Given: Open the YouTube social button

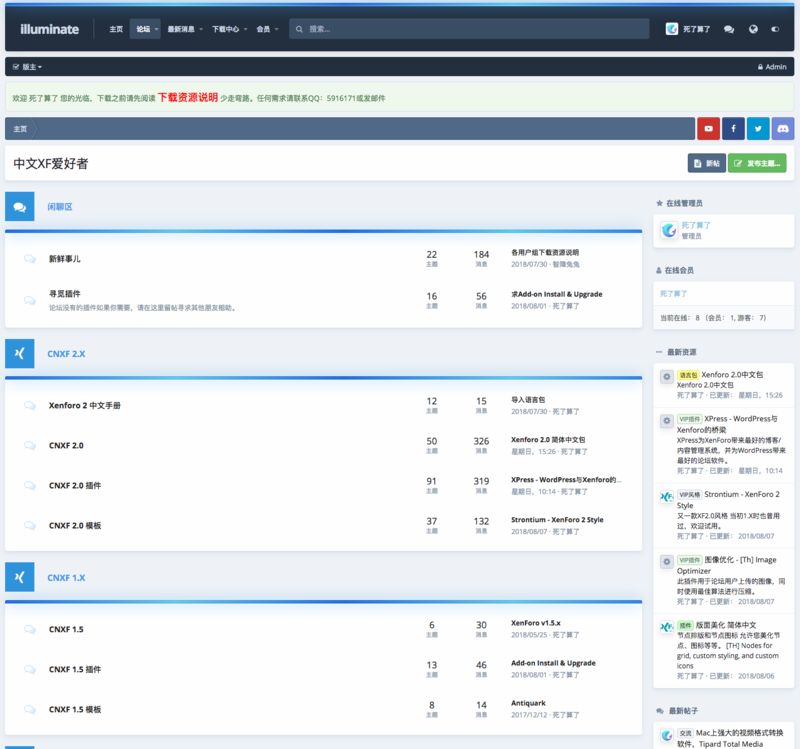Looking at the screenshot, I should [709, 129].
